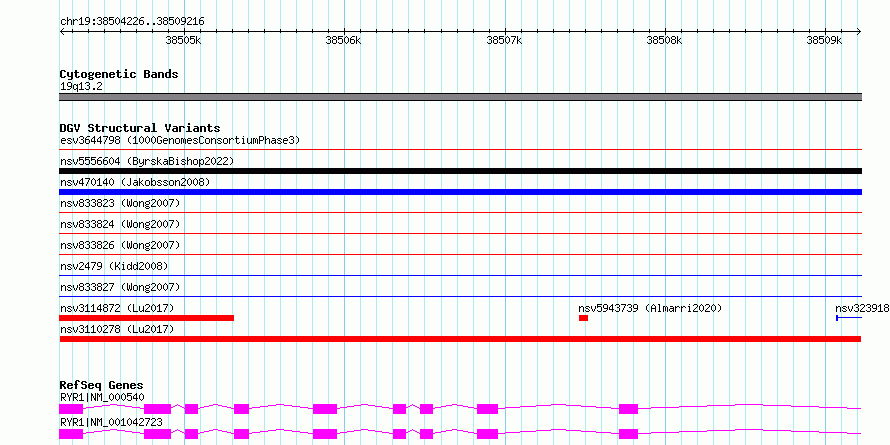Click the chr19:38504226..38509216 coordinate label

tap(132, 22)
